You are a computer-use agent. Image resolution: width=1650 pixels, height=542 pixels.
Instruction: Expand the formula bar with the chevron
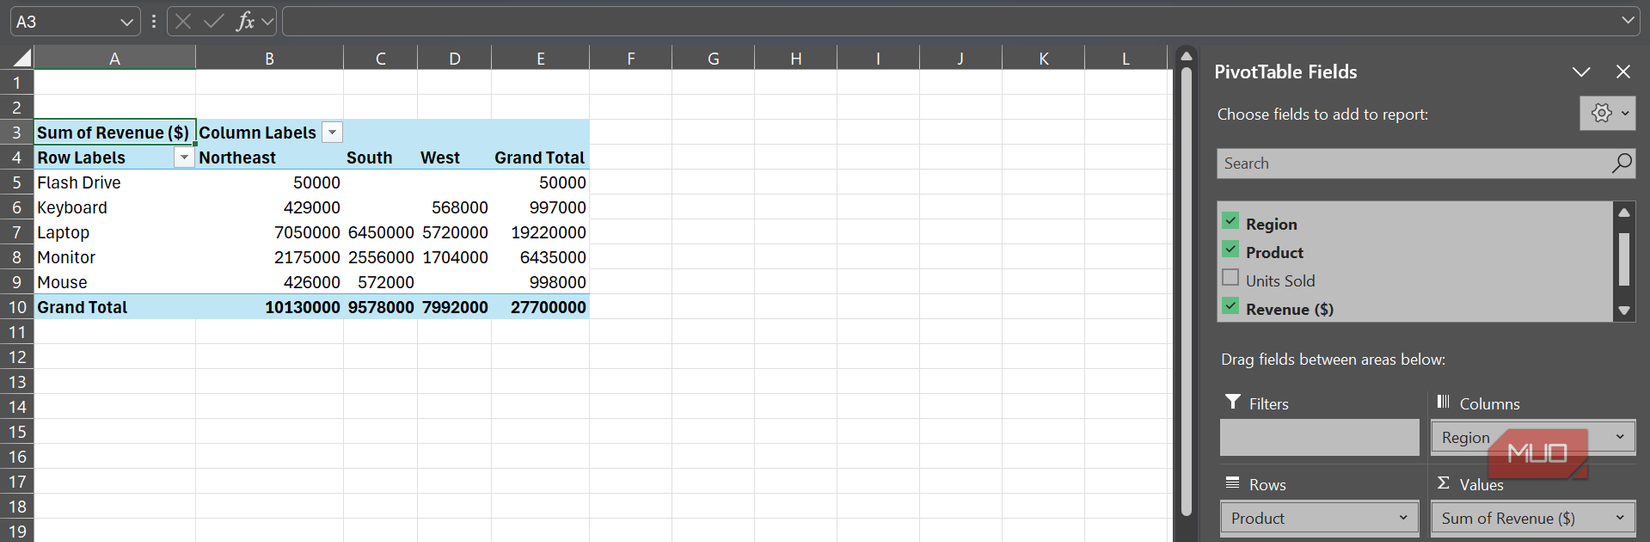[x=1628, y=20]
